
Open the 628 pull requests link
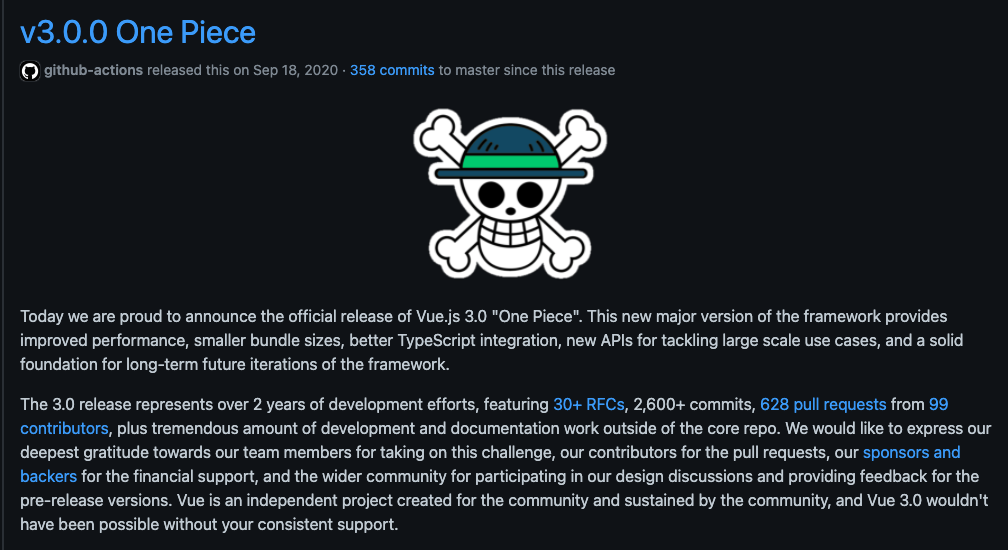point(824,405)
